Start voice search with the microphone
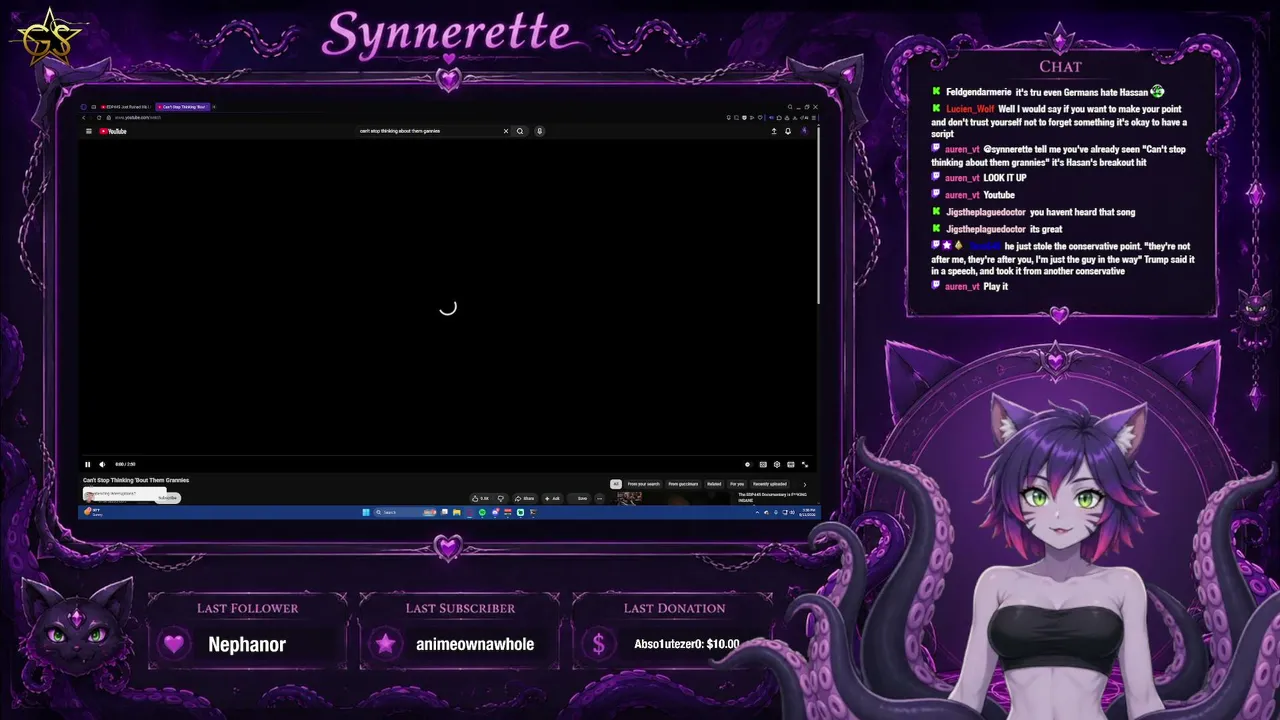Image resolution: width=1280 pixels, height=720 pixels. [539, 131]
